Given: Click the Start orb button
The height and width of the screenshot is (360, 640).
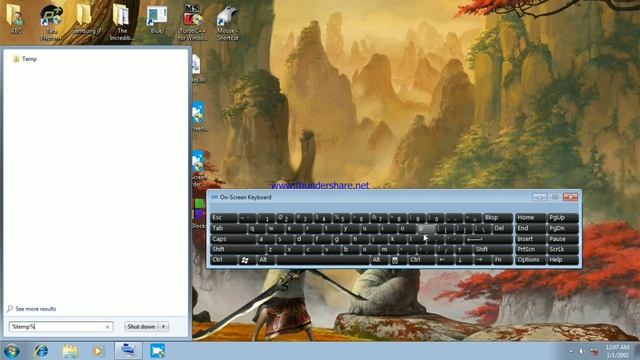Looking at the screenshot, I should (11, 351).
